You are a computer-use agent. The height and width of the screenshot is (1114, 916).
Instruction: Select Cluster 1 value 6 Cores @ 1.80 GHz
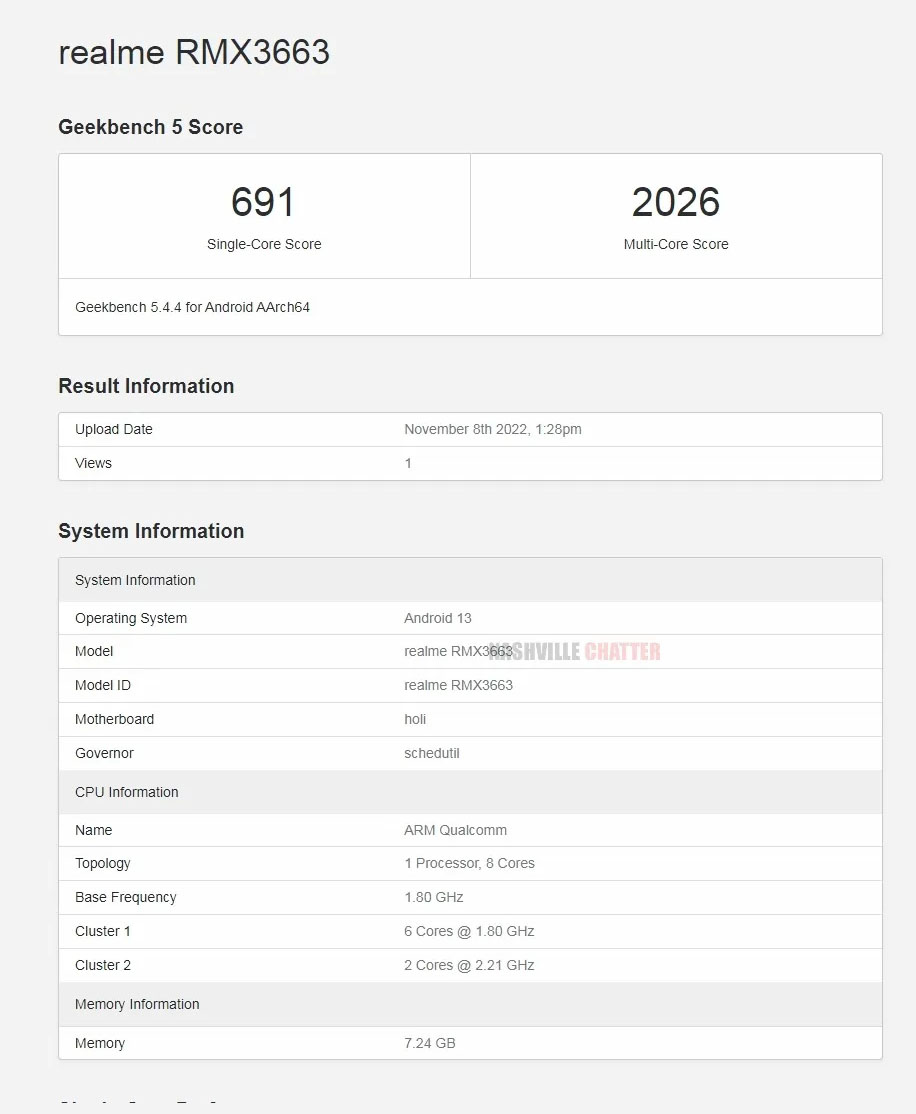(469, 931)
